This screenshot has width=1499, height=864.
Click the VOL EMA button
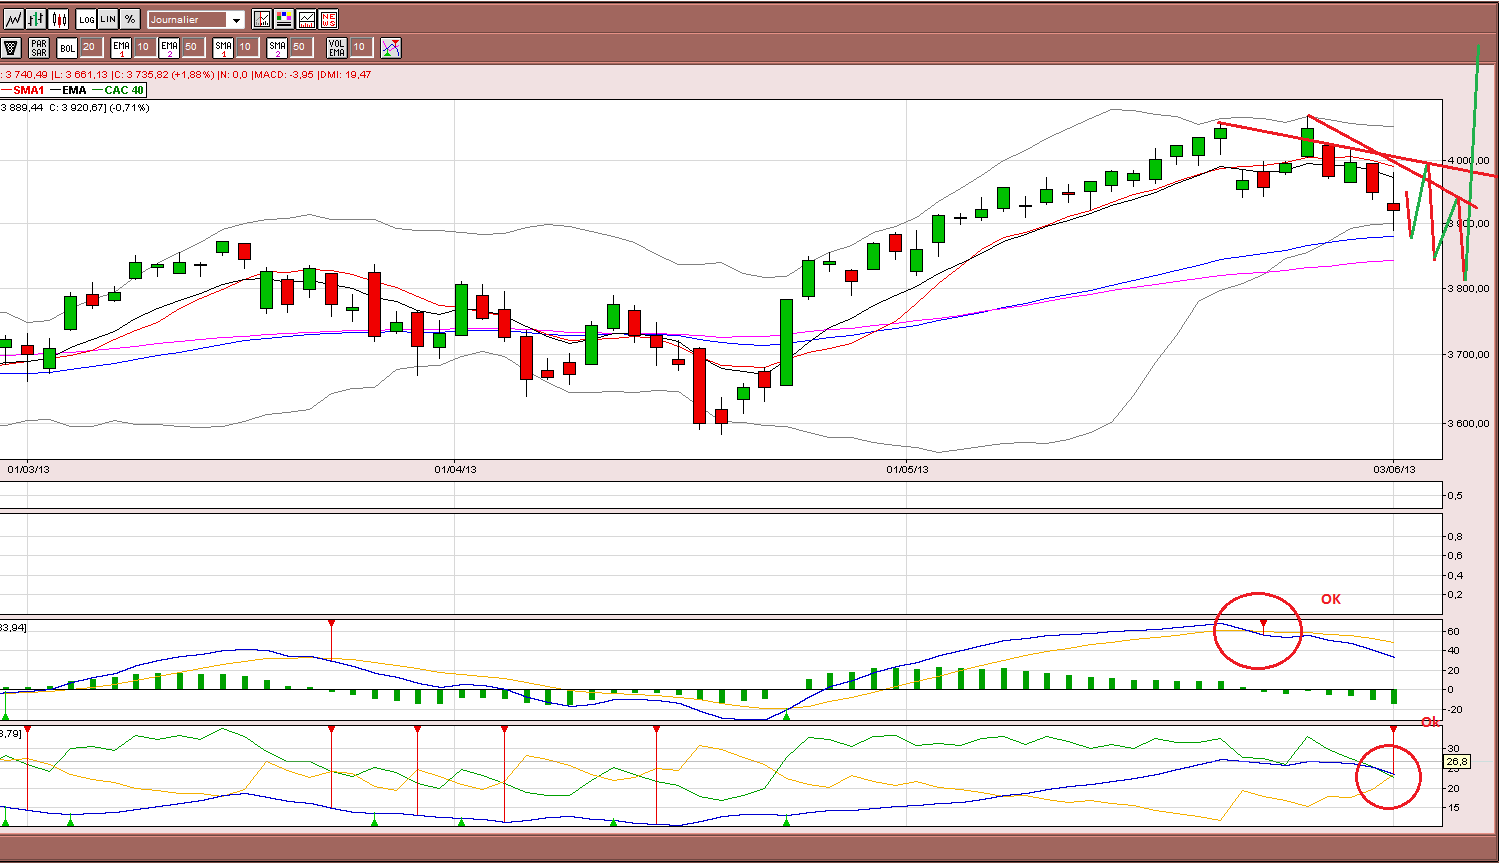click(336, 47)
